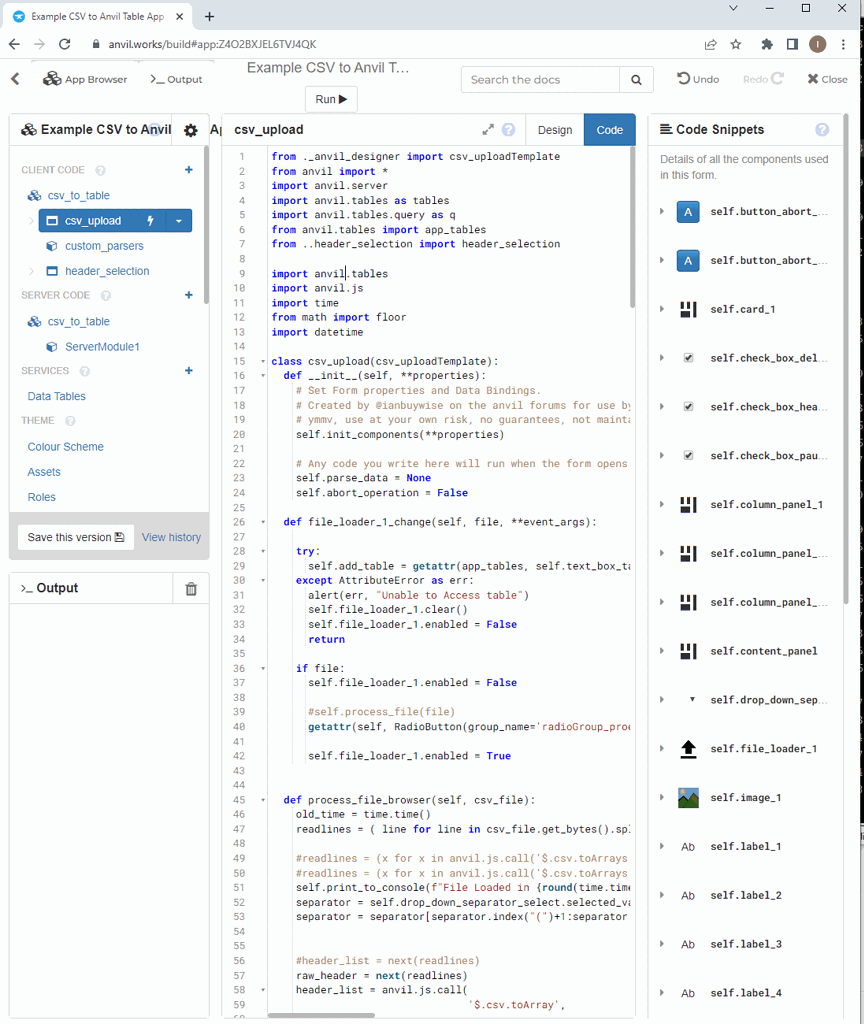Open View history link
864x1024 pixels.
coord(171,537)
